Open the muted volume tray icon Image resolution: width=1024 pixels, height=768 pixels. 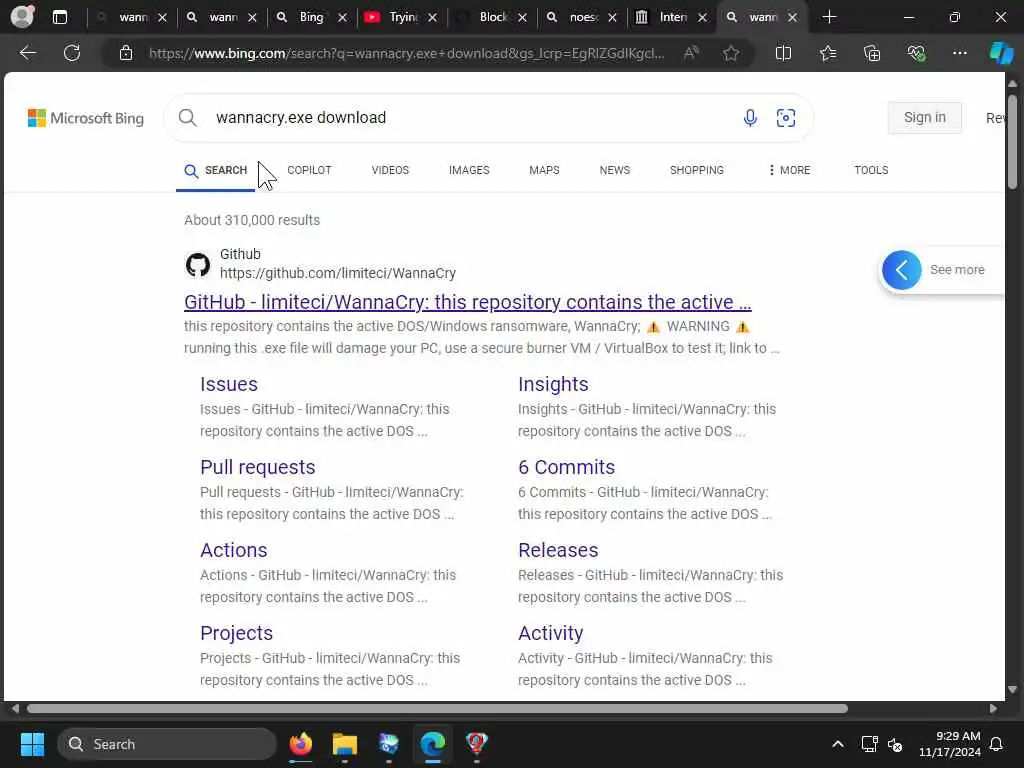pyautogui.click(x=895, y=744)
